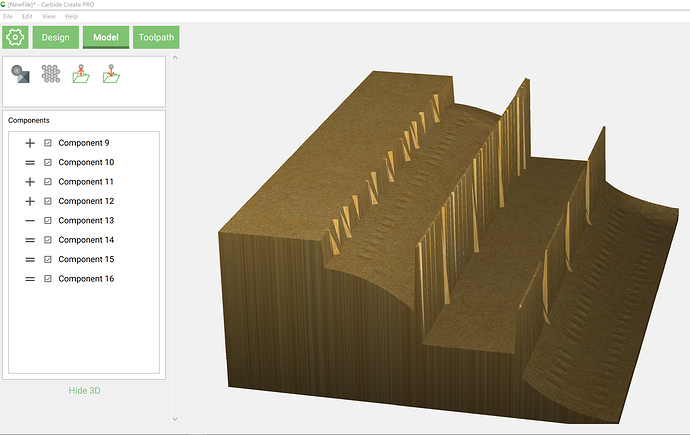The width and height of the screenshot is (690, 435).
Task: Open the settings gear button
Action: pos(15,38)
